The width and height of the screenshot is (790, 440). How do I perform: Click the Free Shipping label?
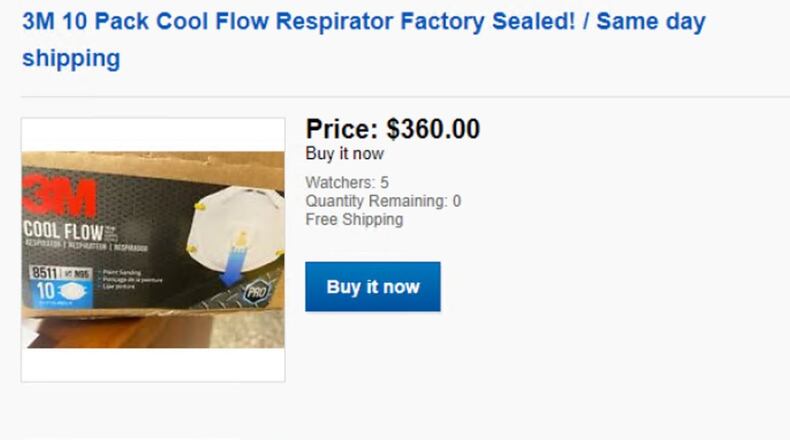(x=354, y=219)
